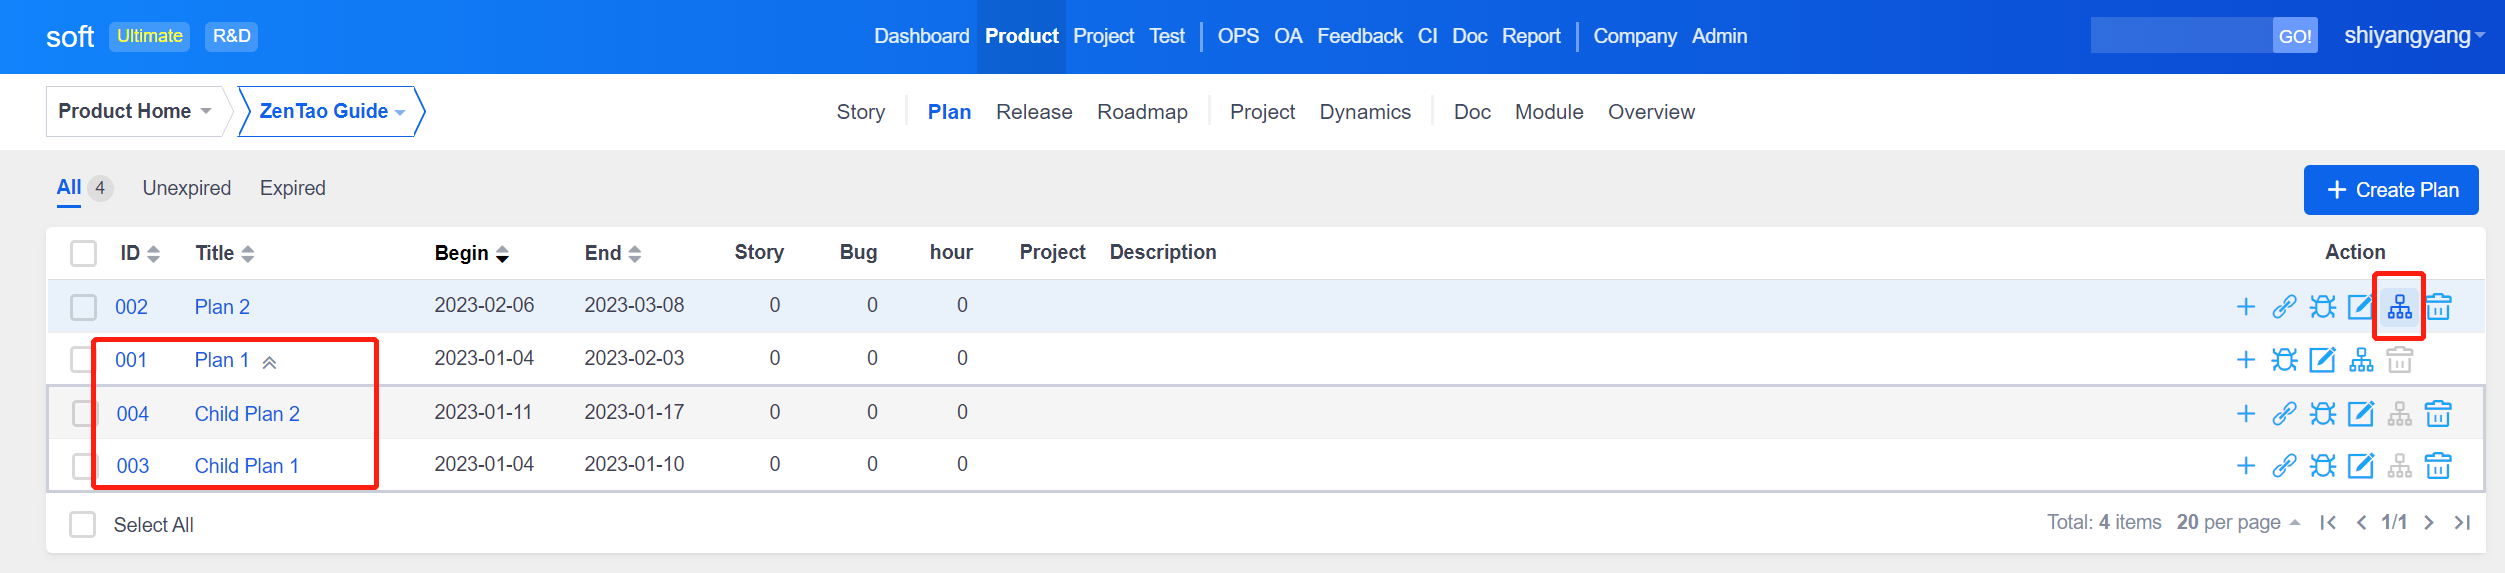2505x573 pixels.
Task: Collapse Plan 1 child plans chevron
Action: [x=269, y=362]
